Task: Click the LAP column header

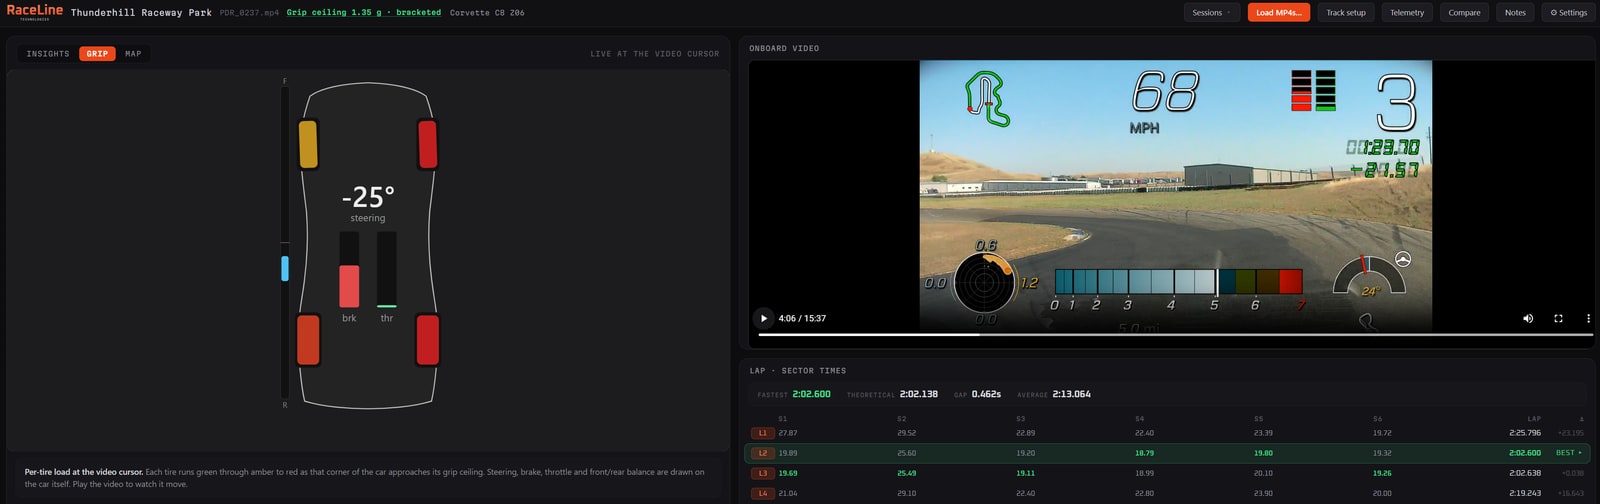Action: click(x=1534, y=419)
